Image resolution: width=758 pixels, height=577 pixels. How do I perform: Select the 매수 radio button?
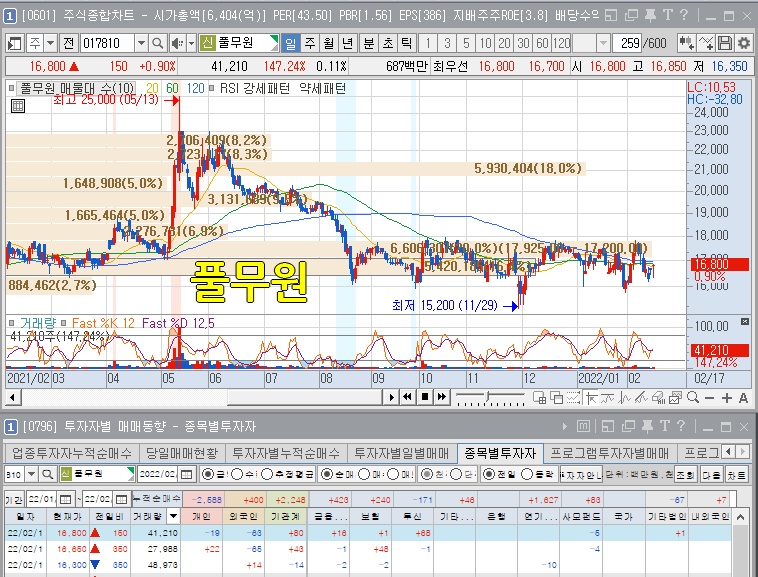pos(364,474)
